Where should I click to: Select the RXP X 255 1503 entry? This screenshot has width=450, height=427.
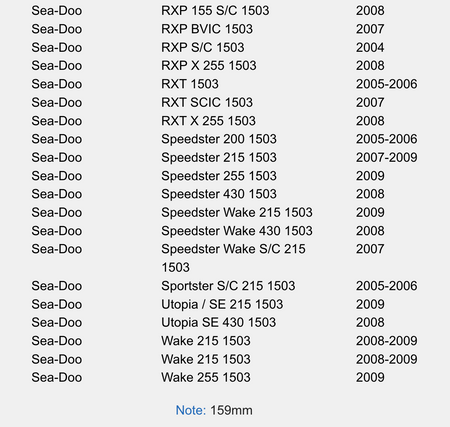pos(209,66)
